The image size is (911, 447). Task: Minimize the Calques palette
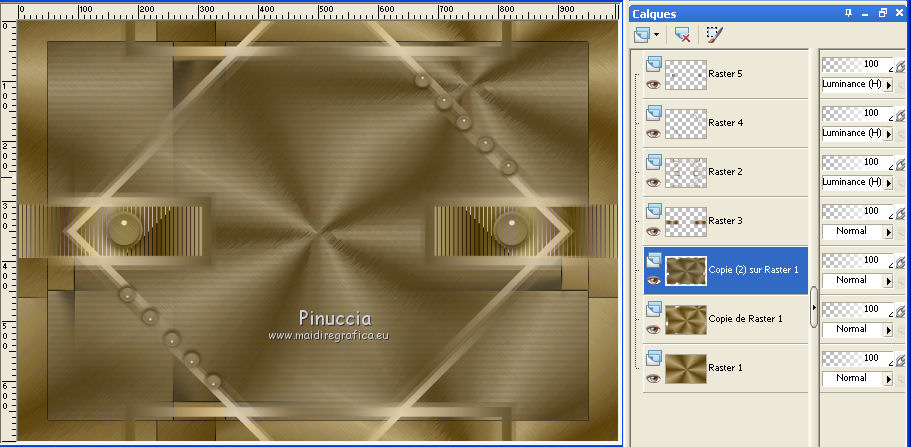click(x=866, y=13)
